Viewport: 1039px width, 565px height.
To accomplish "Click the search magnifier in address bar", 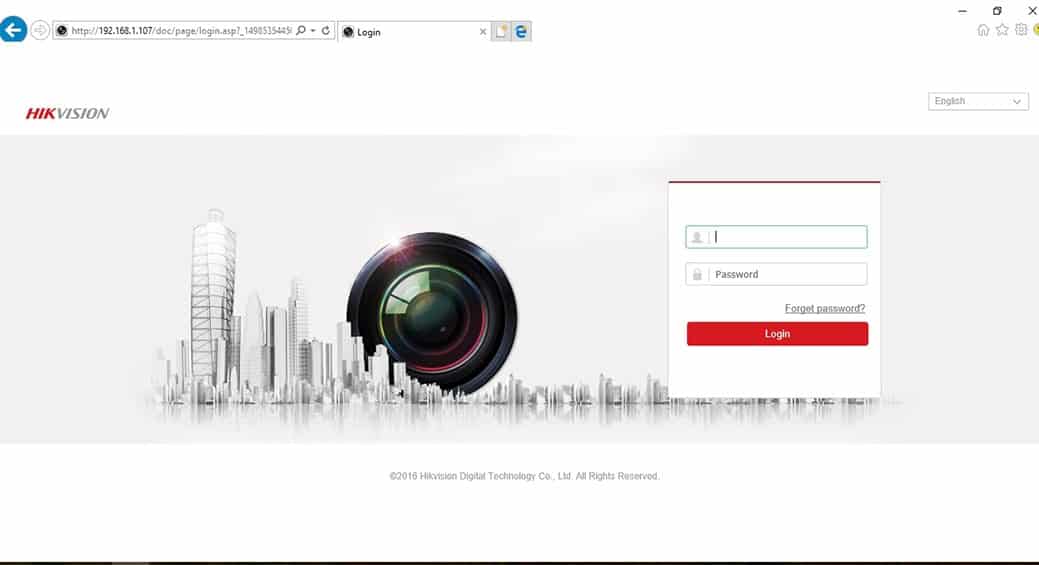I will coord(301,30).
